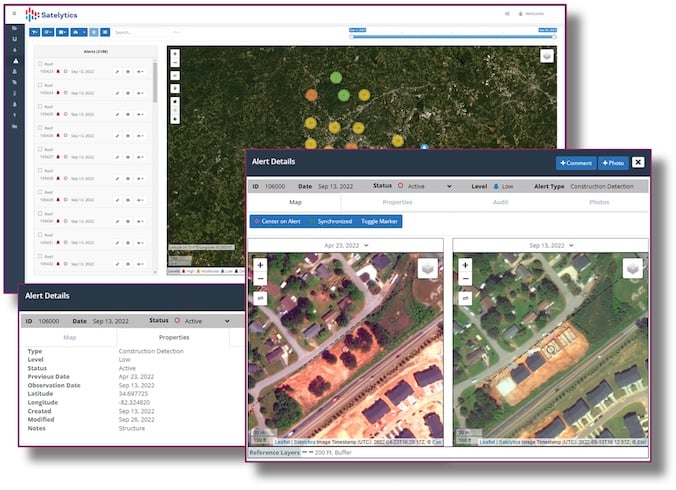Image resolution: width=676 pixels, height=490 pixels.
Task: Click zoom in on the main overview map
Action: point(175,54)
